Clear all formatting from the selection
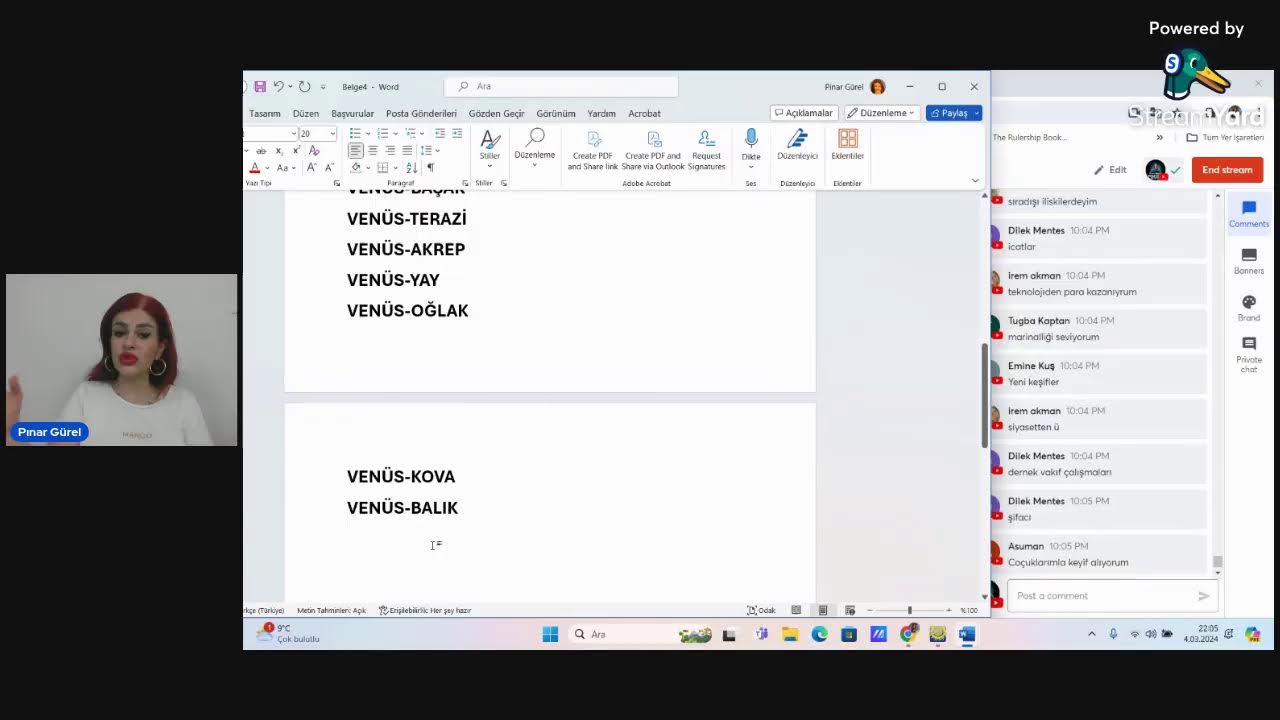The height and width of the screenshot is (720, 1280). coord(314,150)
